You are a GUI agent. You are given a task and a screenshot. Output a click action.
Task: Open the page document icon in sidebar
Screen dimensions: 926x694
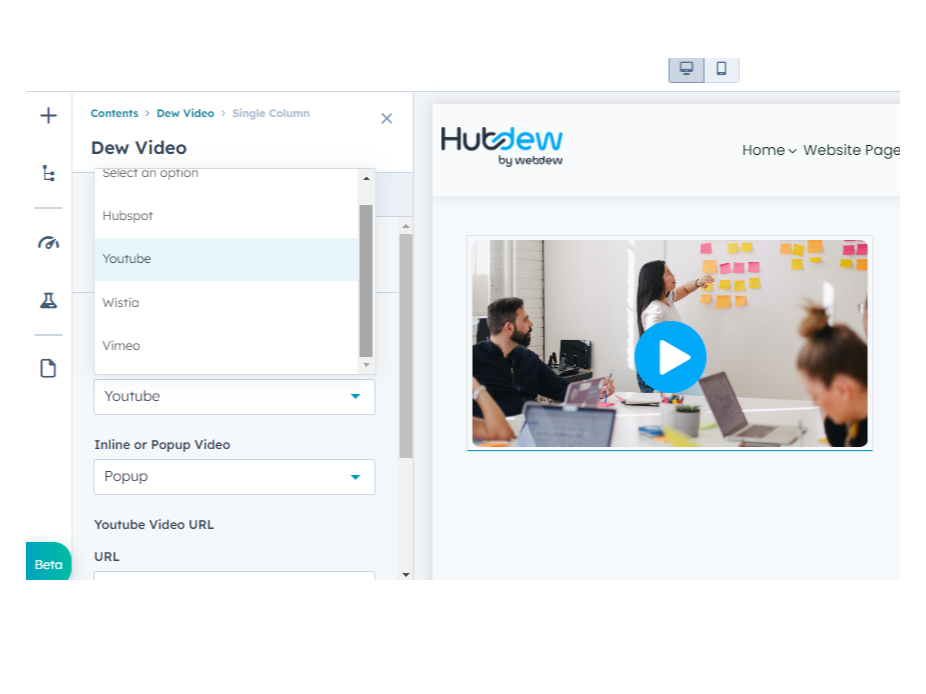(48, 368)
